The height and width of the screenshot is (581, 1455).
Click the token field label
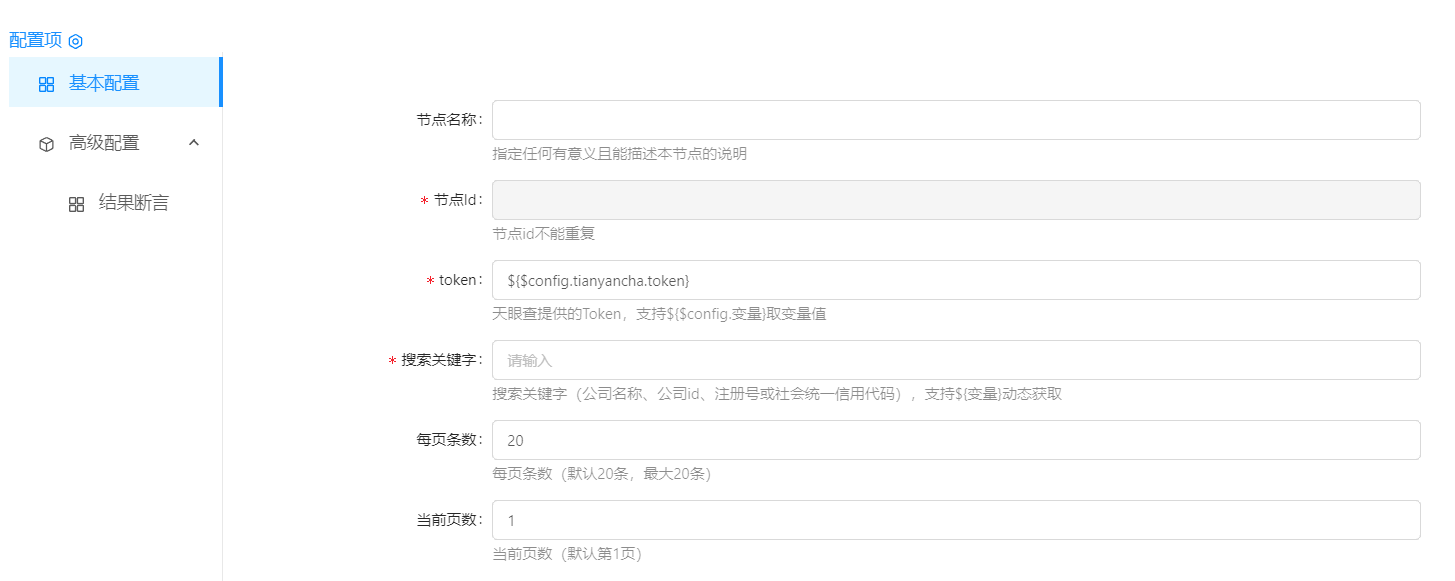click(x=461, y=280)
